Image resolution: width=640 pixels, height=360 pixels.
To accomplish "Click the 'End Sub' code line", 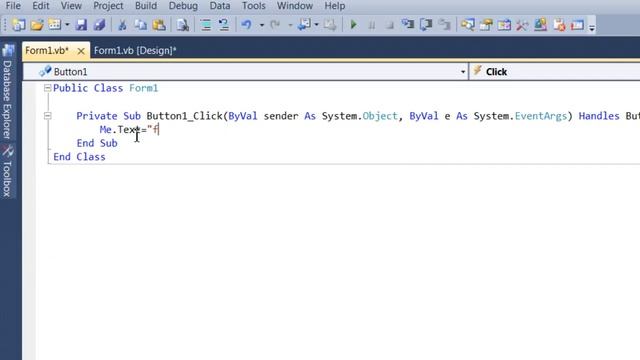I will [x=97, y=143].
